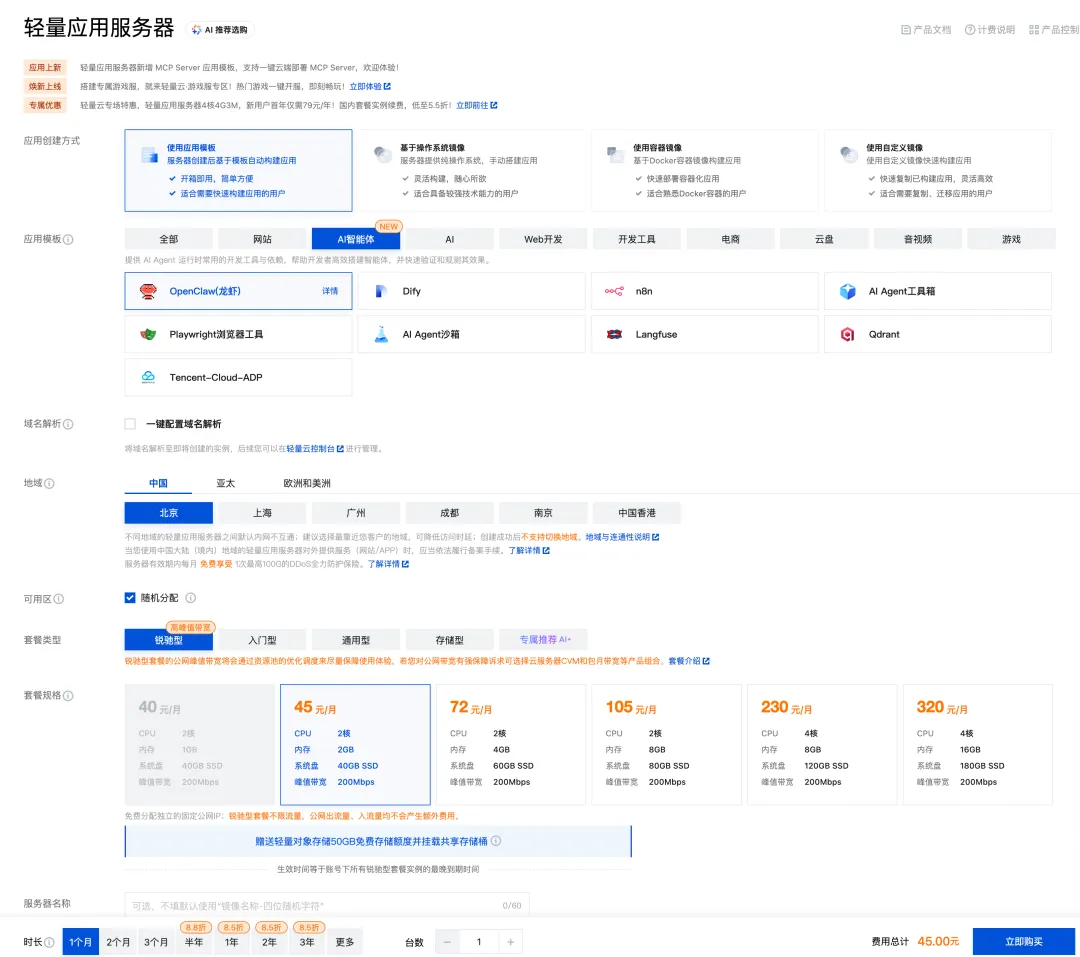
Task: Click the 使用应用模板 option icon
Action: [149, 155]
